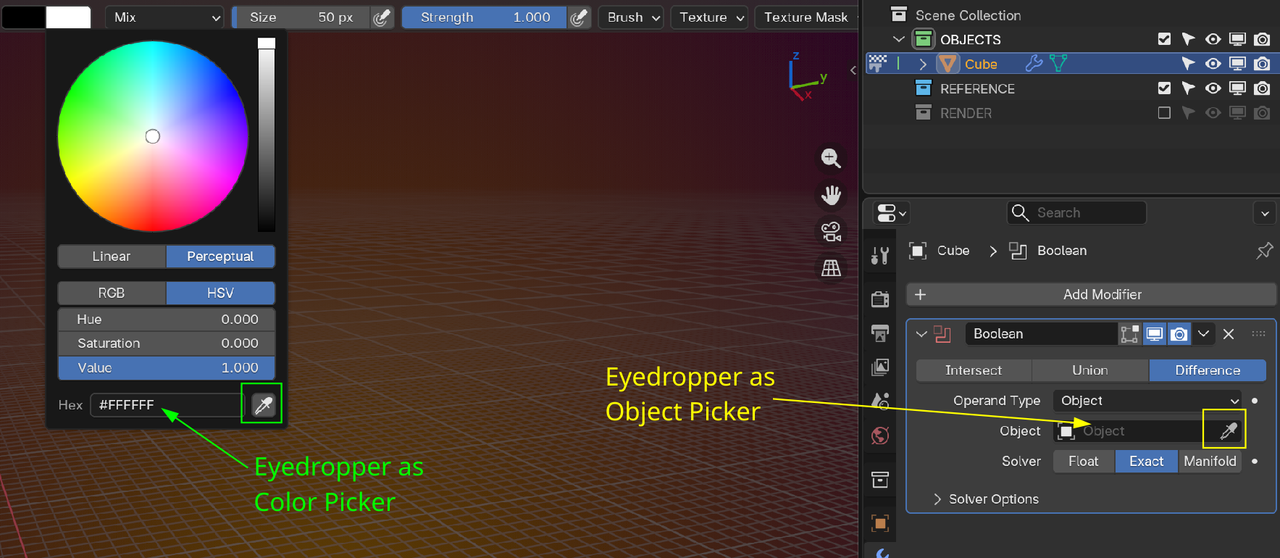Viewport: 1280px width, 558px height.
Task: Open the Output properties tab icon
Action: 880,333
